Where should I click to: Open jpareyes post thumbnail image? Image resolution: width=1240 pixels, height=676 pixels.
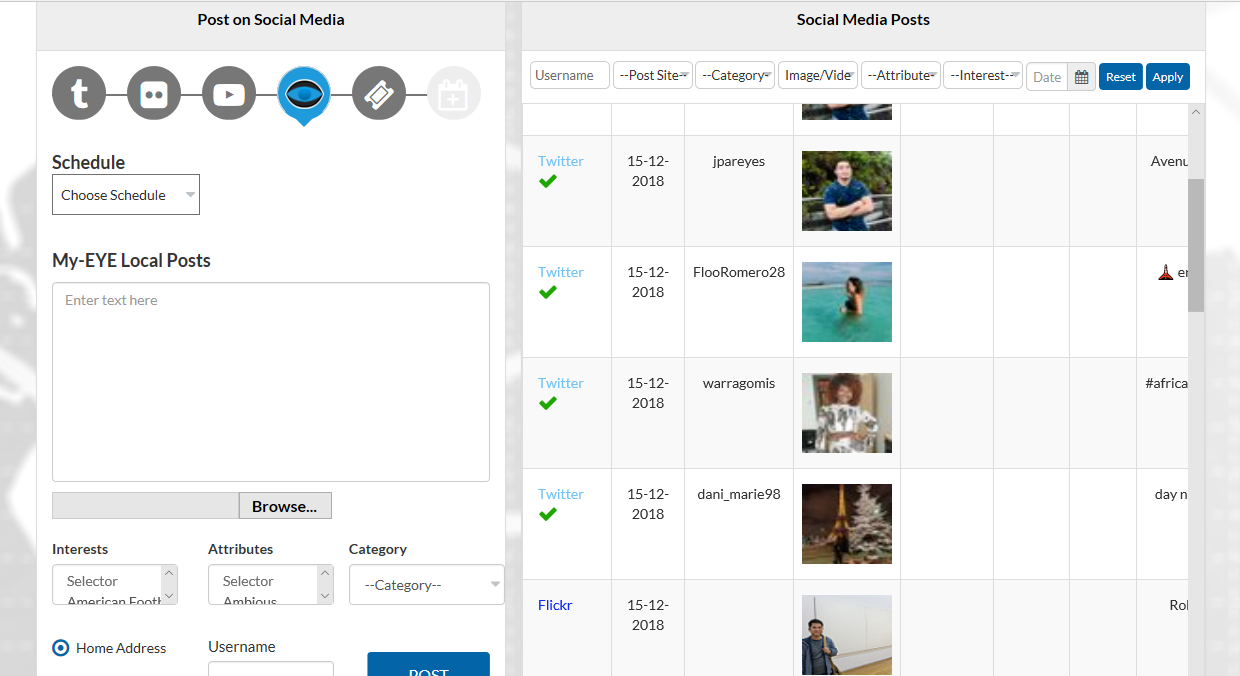coord(847,191)
